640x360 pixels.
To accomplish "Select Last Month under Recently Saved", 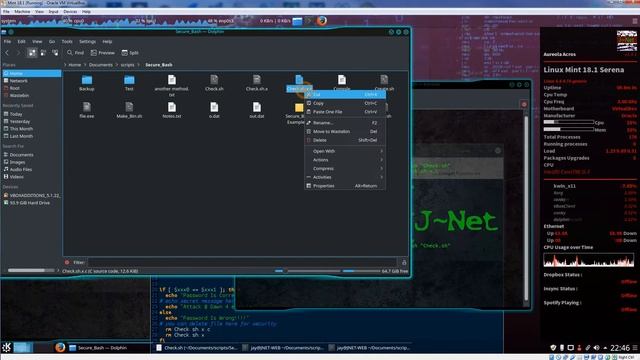I will pos(31,136).
